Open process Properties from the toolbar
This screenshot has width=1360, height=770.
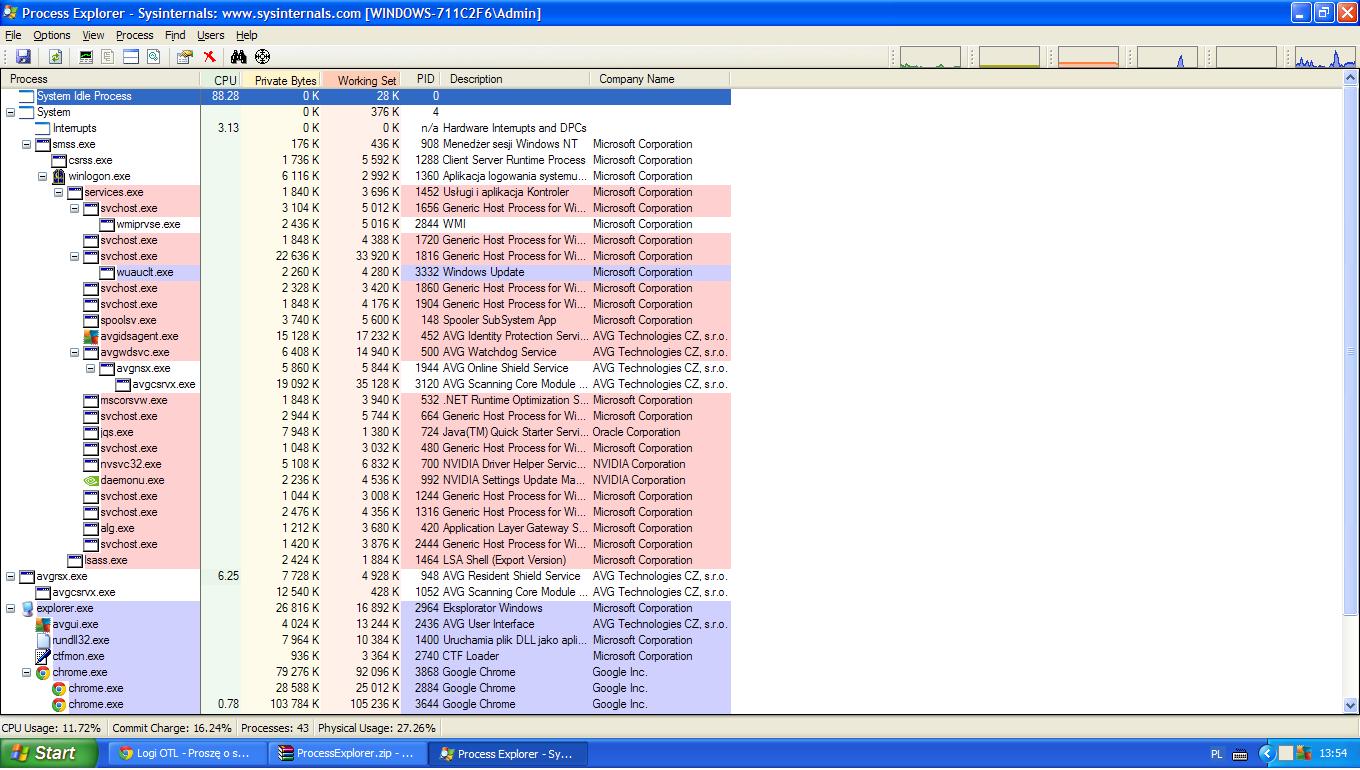[185, 57]
